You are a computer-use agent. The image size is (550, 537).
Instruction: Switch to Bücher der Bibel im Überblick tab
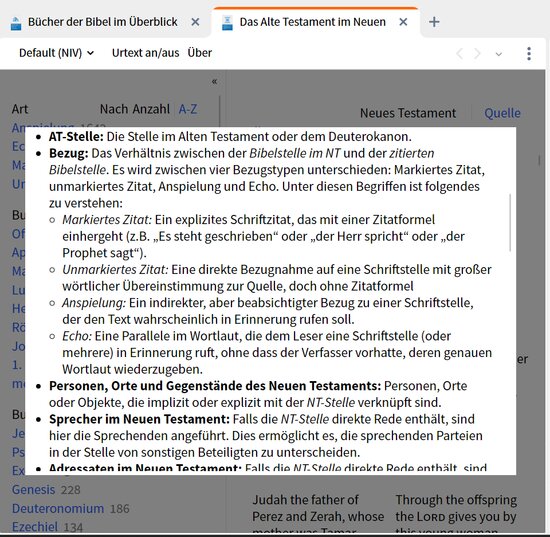pos(102,22)
